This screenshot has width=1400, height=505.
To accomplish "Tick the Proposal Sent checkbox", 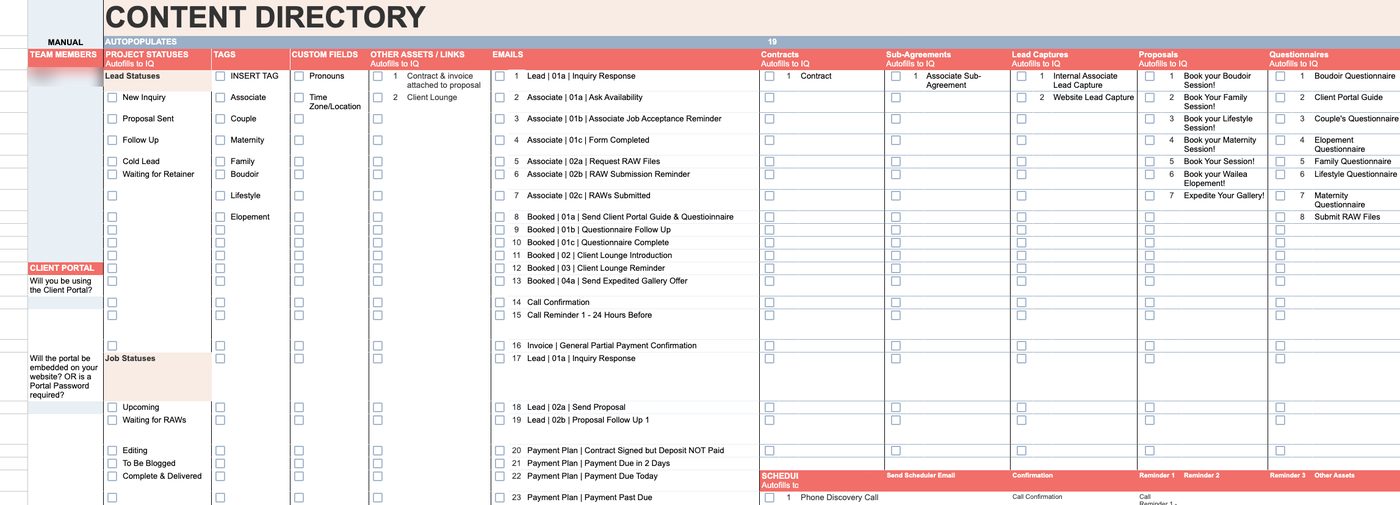I will [x=112, y=119].
